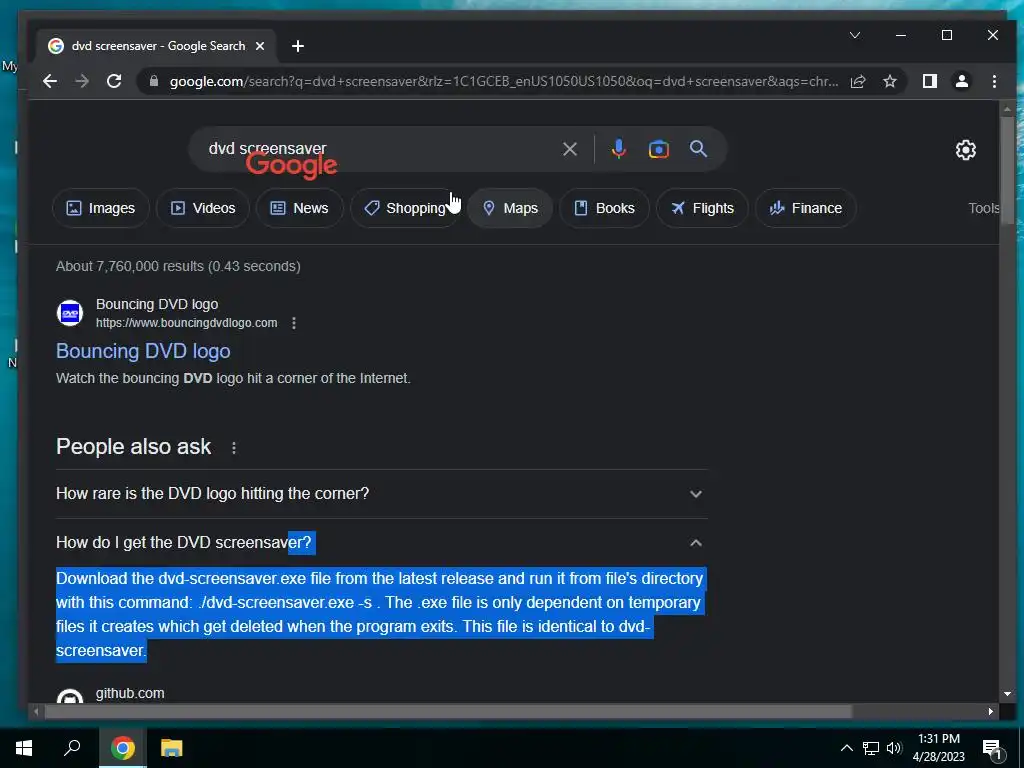
Task: Open Maps results
Action: tap(510, 208)
